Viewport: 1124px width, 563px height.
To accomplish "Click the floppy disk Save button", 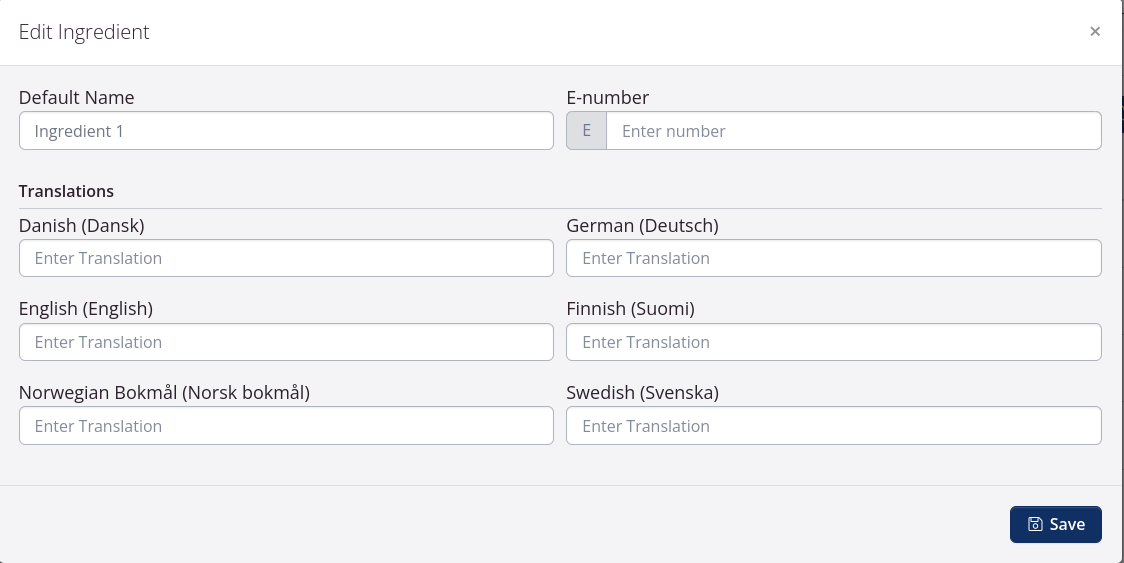I will click(1055, 524).
